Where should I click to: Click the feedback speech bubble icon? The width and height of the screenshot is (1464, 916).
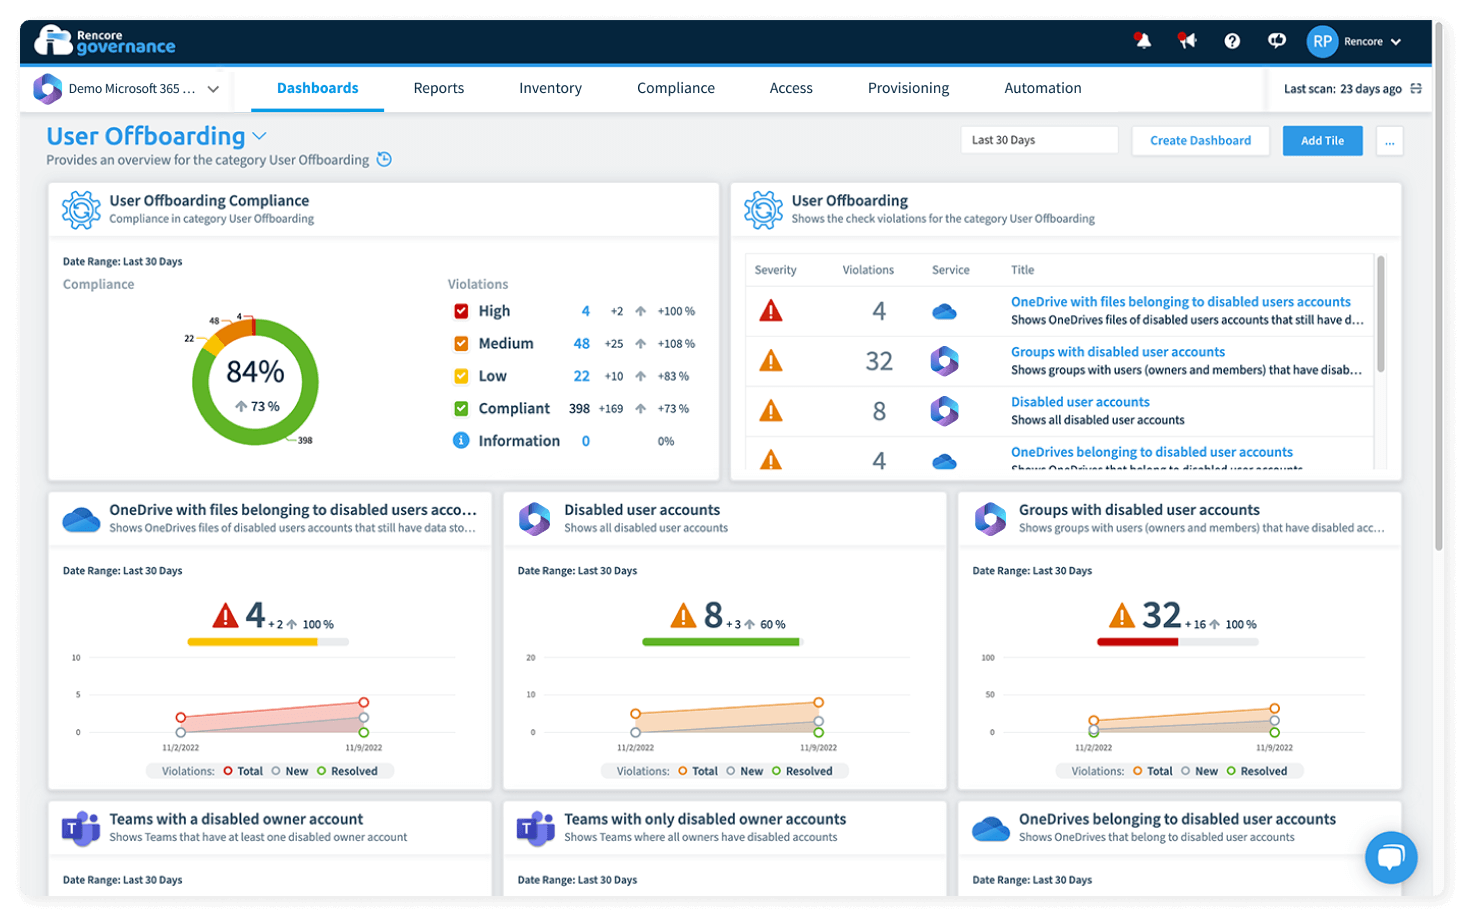click(1276, 40)
